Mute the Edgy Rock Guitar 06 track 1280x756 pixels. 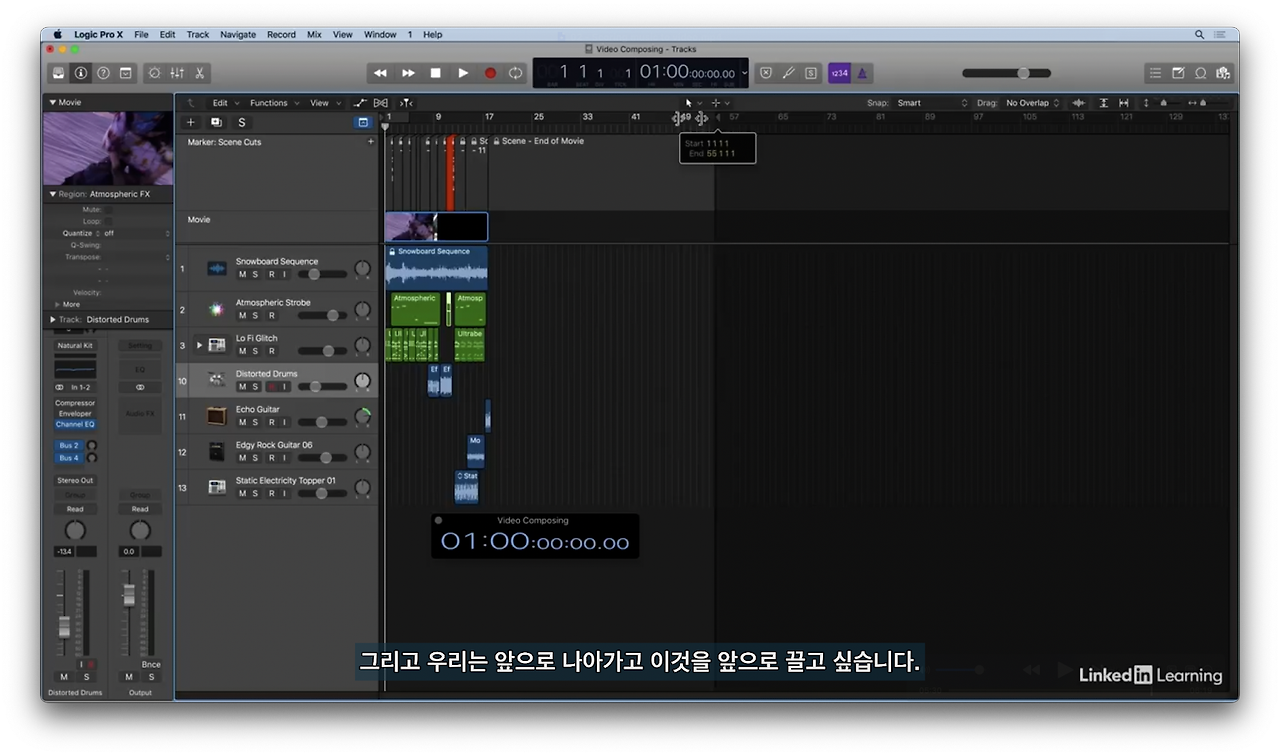(x=242, y=458)
